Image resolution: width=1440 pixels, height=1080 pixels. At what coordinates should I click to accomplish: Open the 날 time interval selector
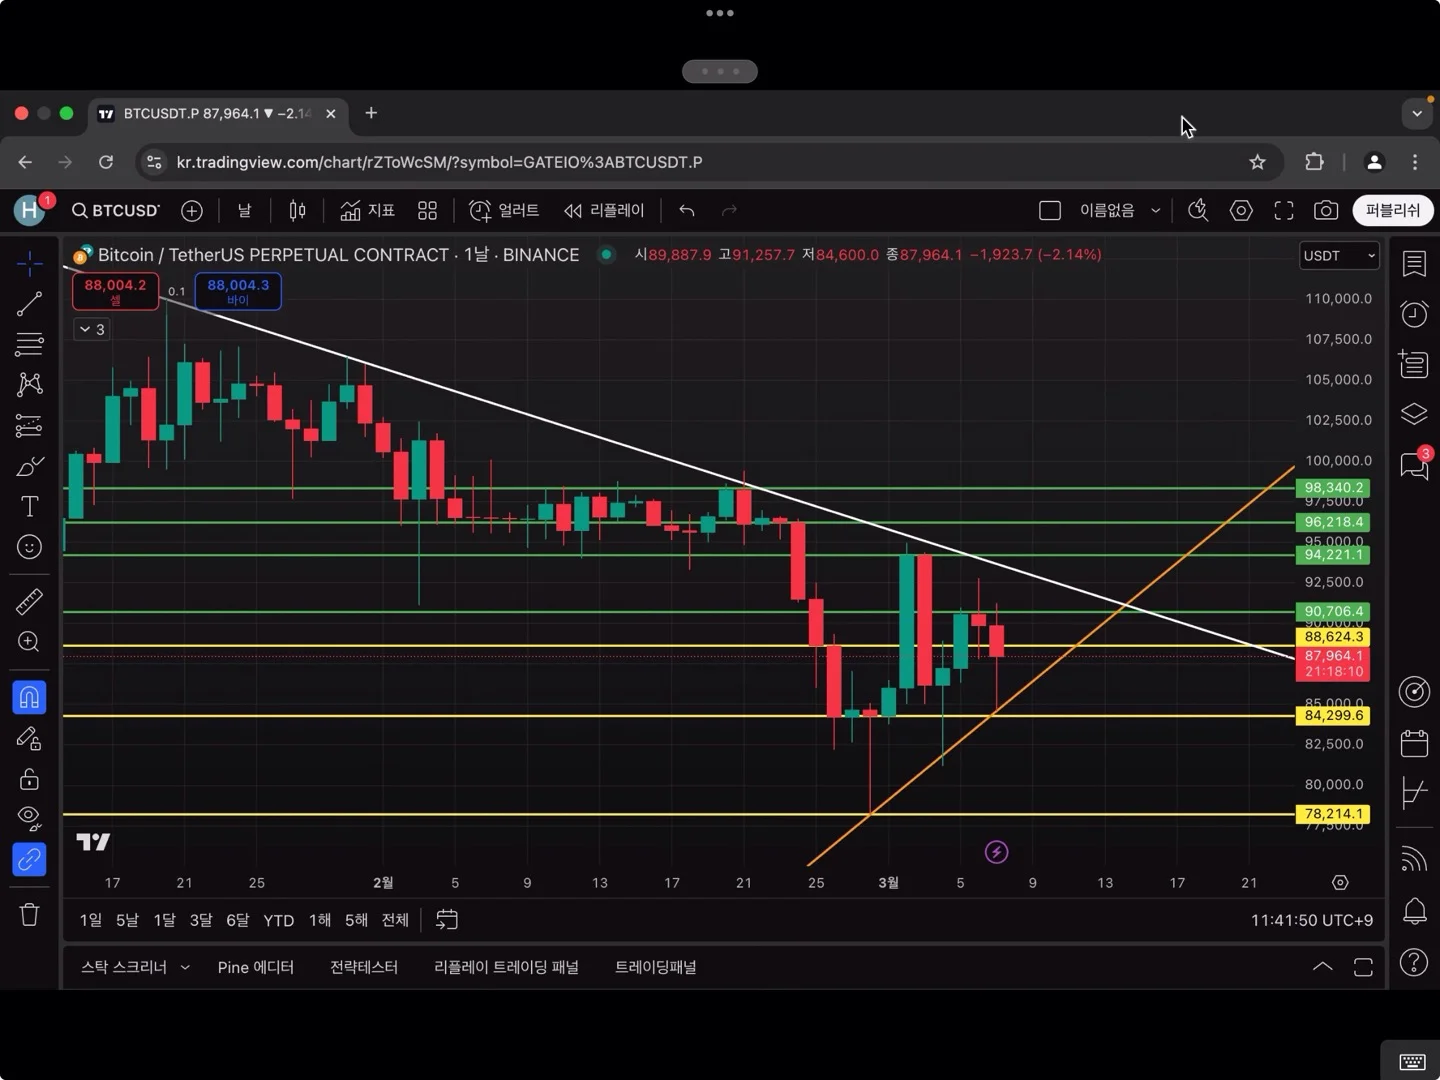244,210
